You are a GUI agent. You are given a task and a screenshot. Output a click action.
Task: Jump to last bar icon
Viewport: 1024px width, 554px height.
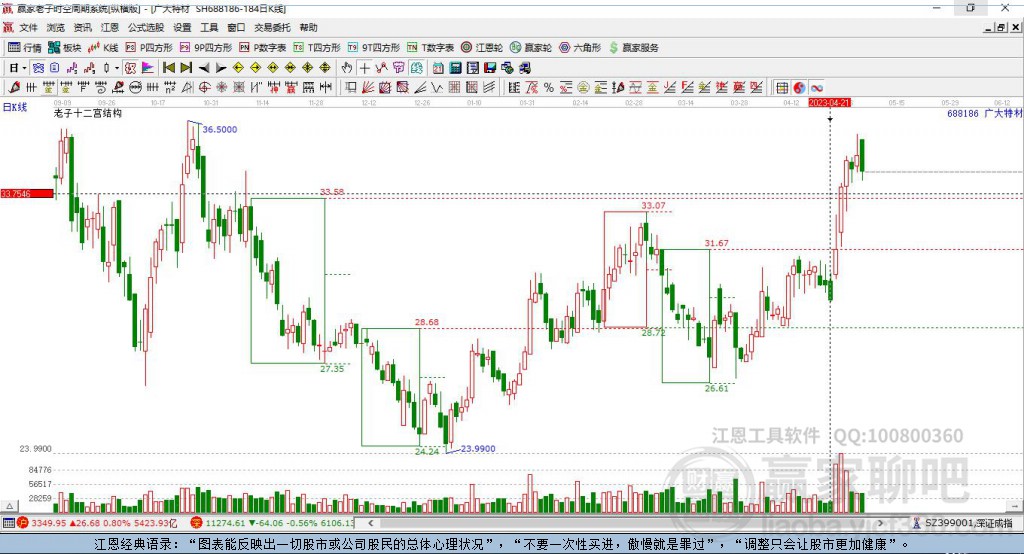coord(186,68)
